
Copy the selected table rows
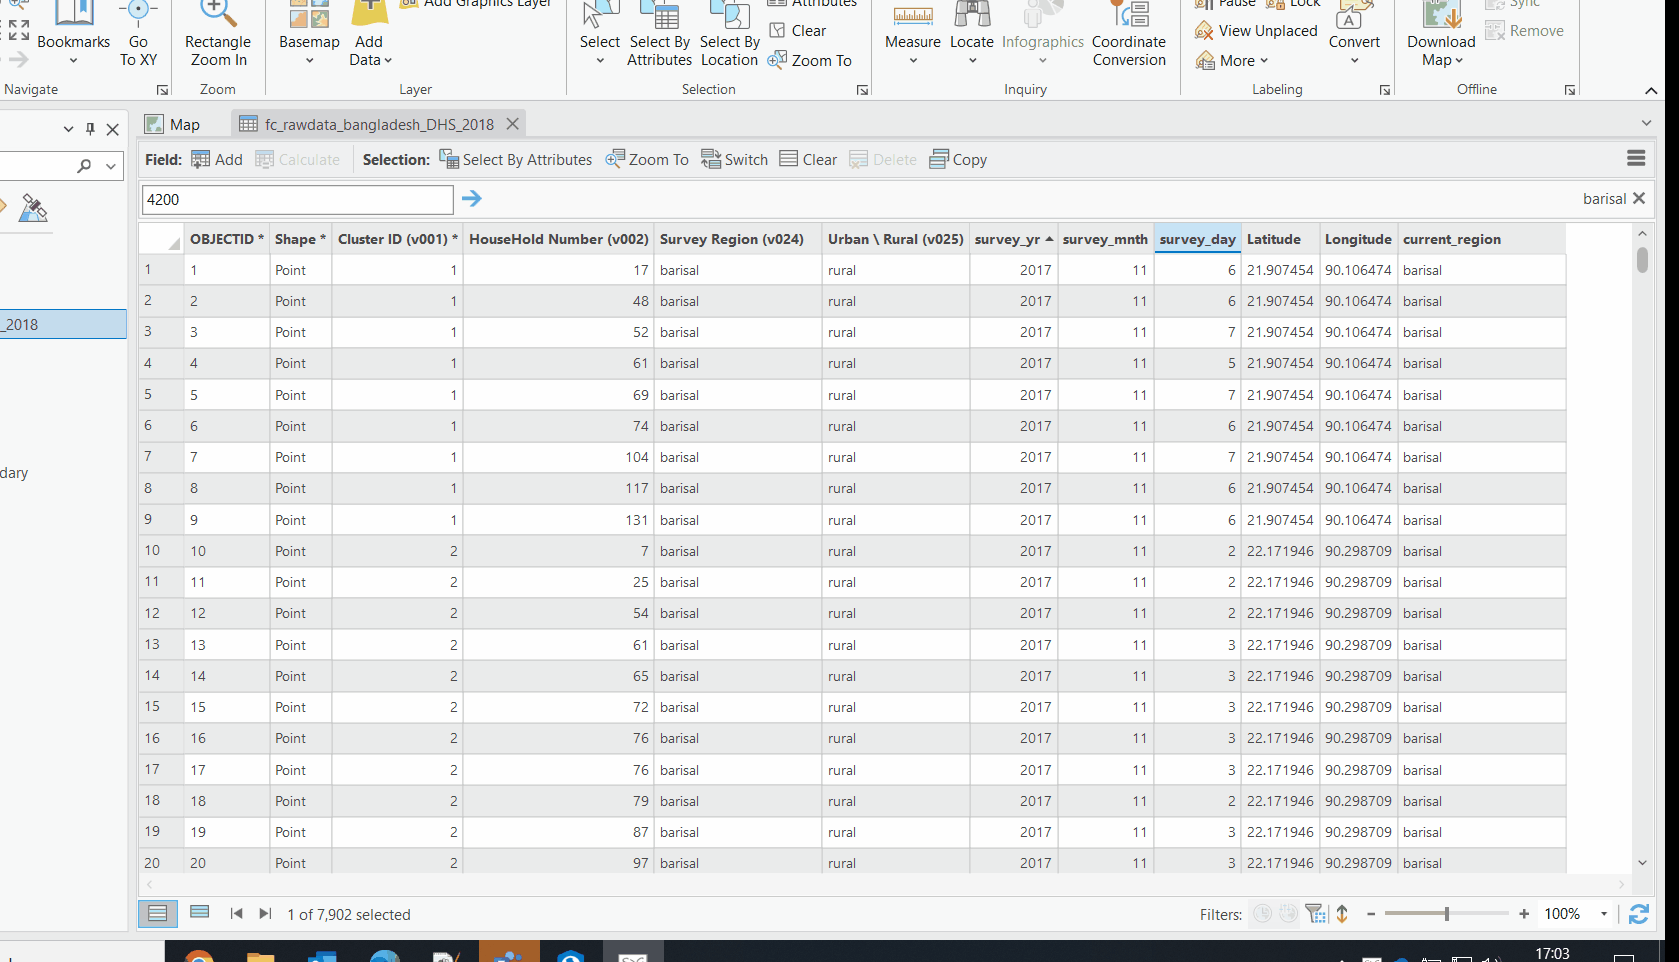956,159
